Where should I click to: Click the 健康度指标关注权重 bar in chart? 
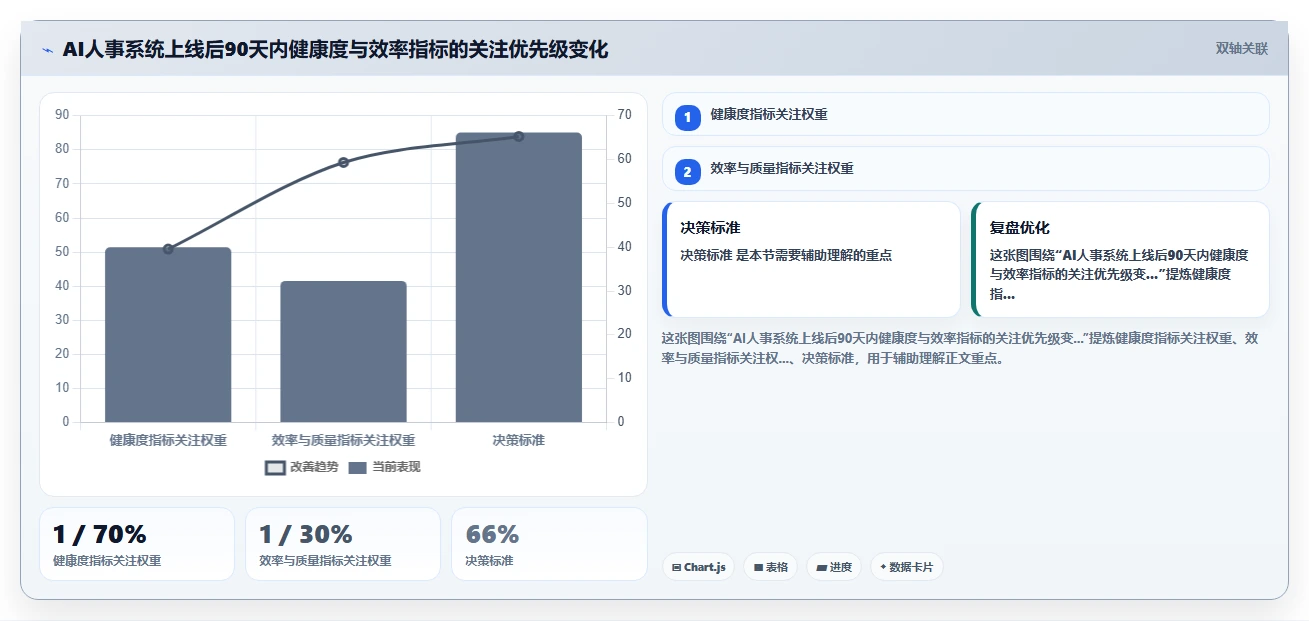168,335
